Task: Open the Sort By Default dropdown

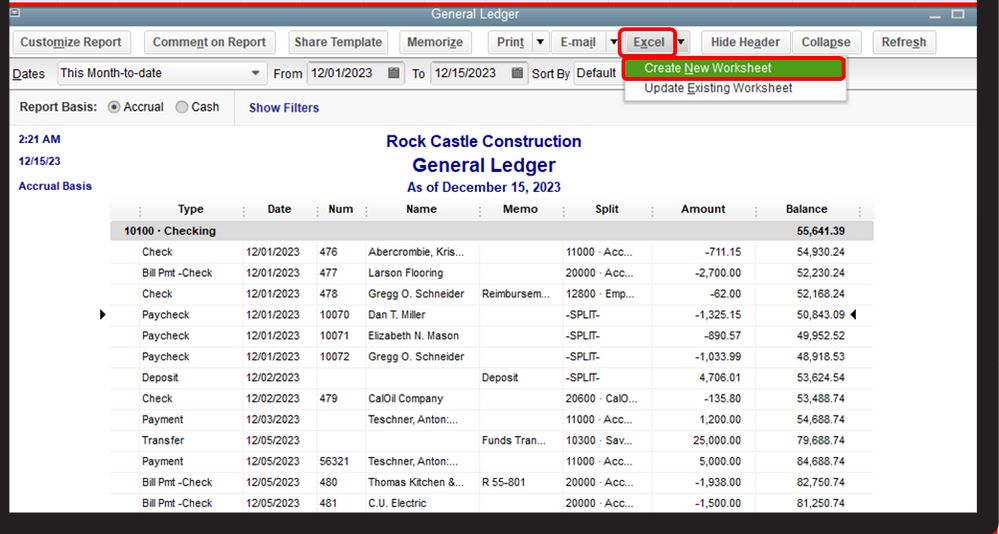Action: click(596, 73)
